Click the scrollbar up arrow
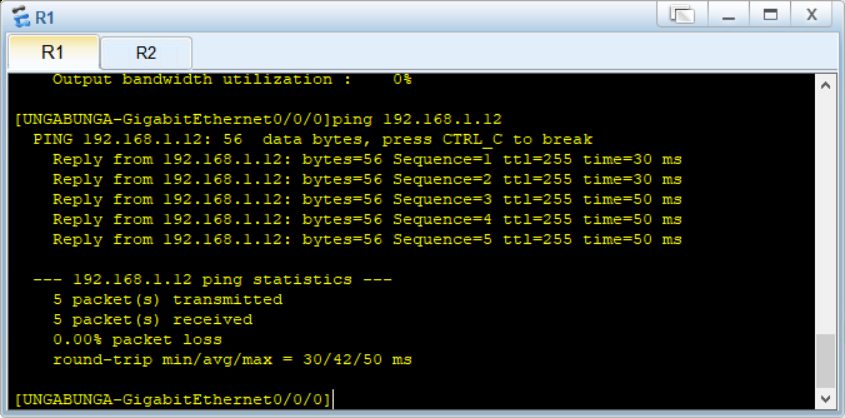 point(825,86)
